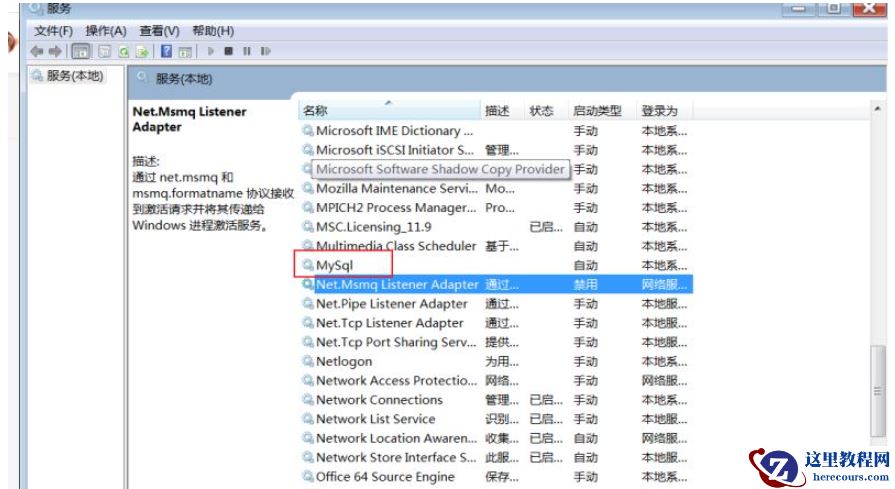Select Microsoft Software Shadow Copy Provider row
The image size is (895, 489).
coord(497,169)
